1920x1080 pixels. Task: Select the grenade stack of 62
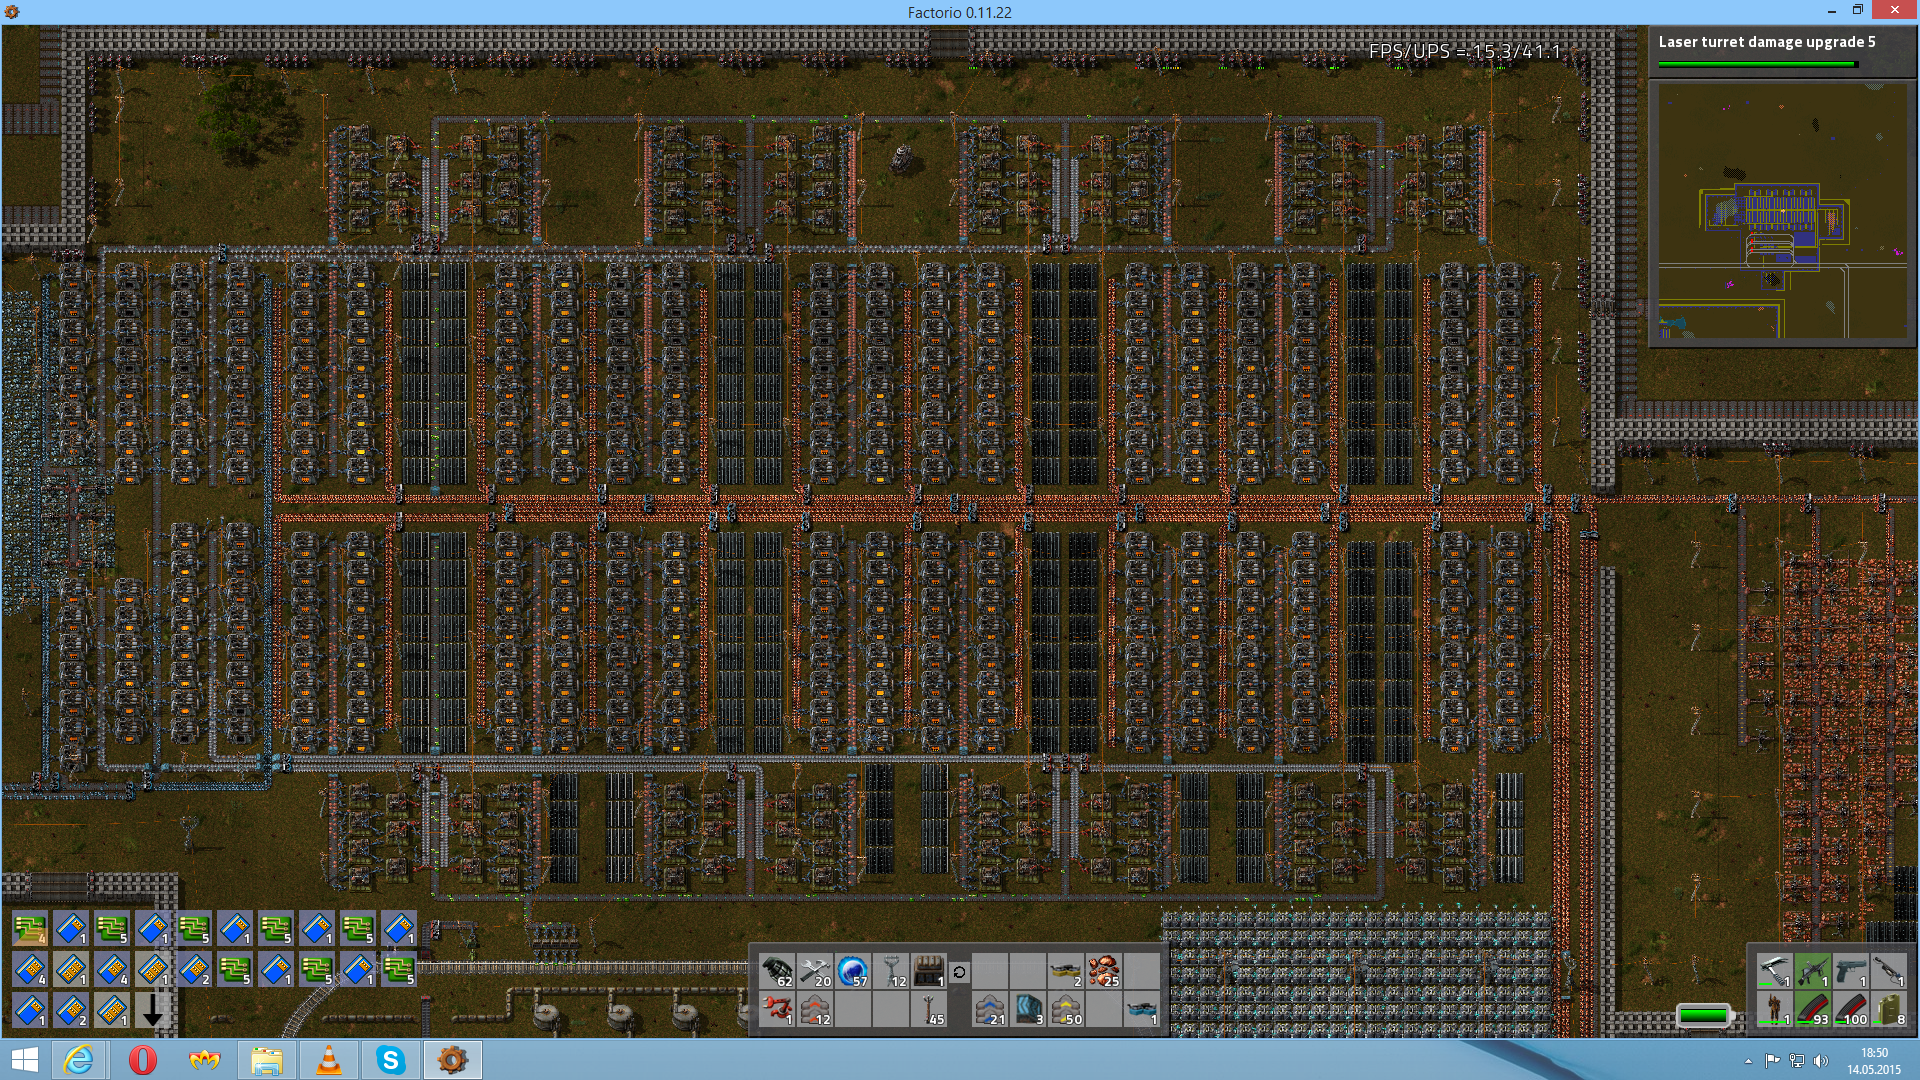[777, 971]
